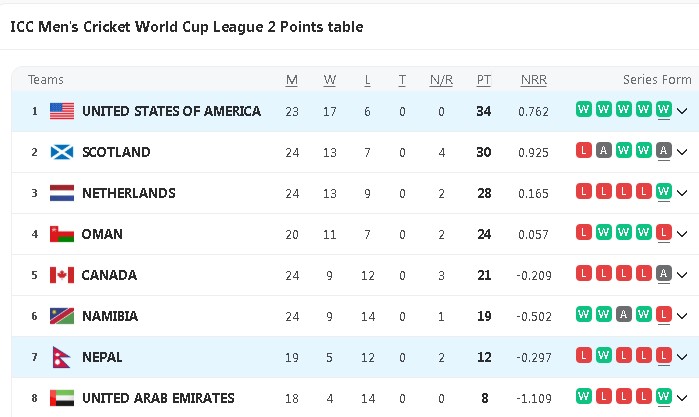Click the Canada flag icon

click(x=62, y=275)
